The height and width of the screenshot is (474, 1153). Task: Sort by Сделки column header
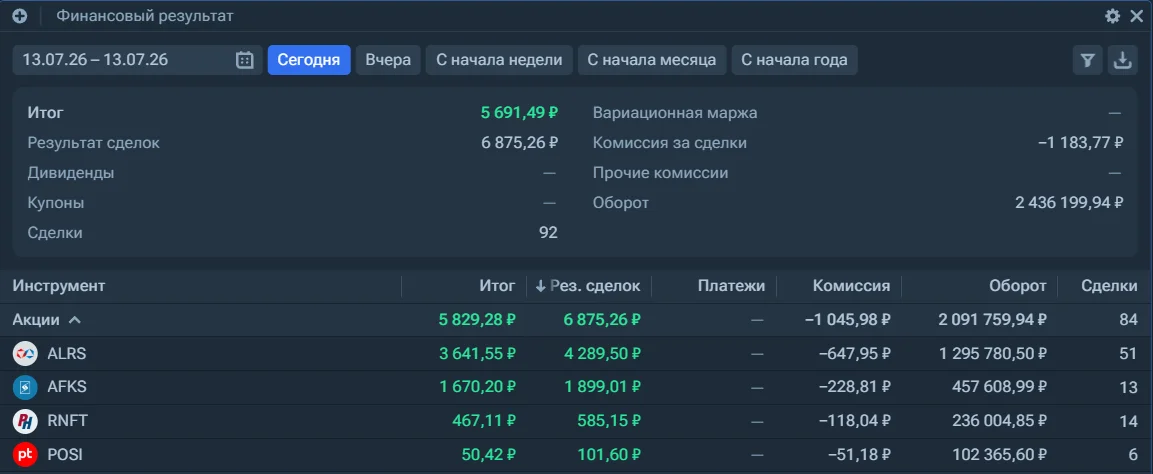point(1110,286)
